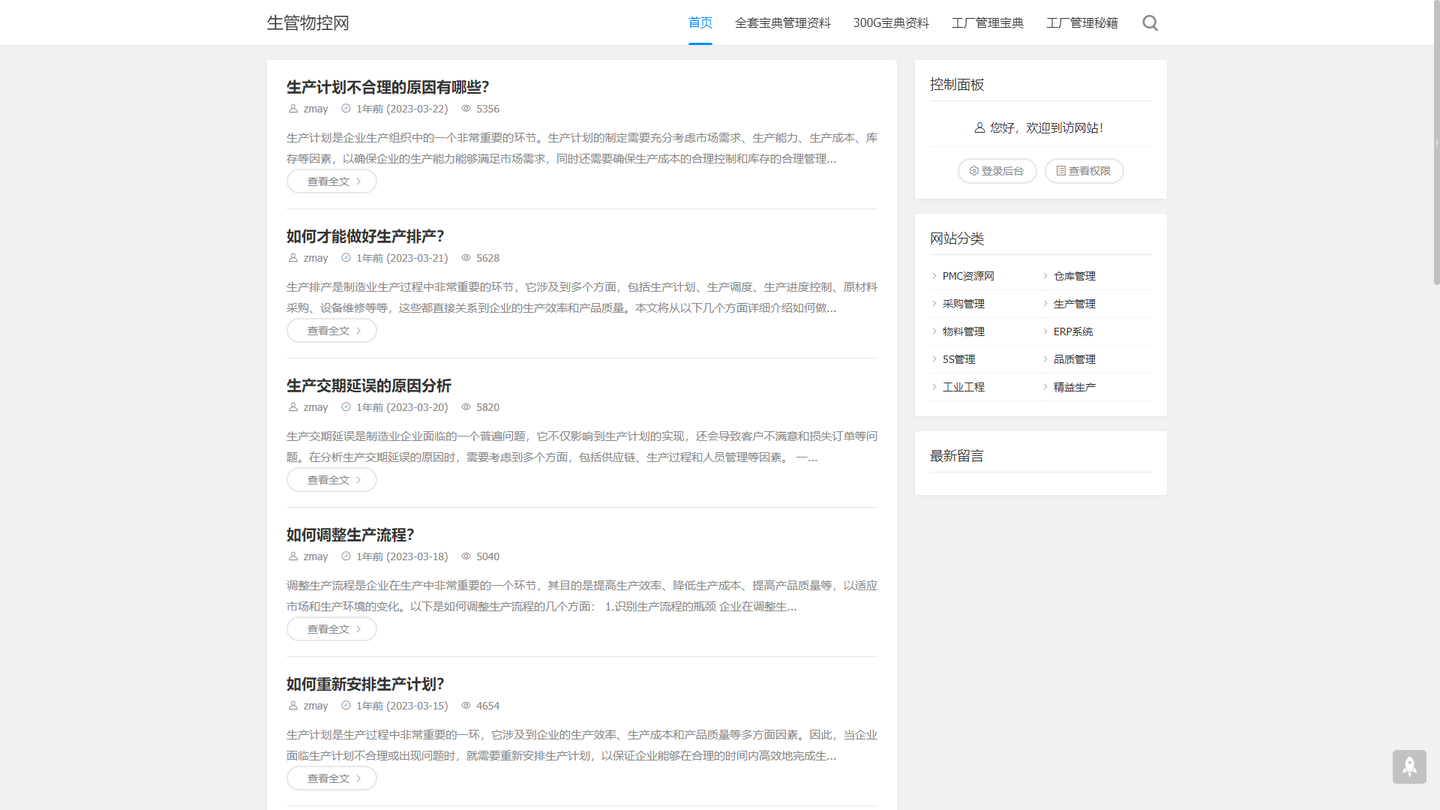Click date text 1年前 (2023-03-20)

coord(402,407)
